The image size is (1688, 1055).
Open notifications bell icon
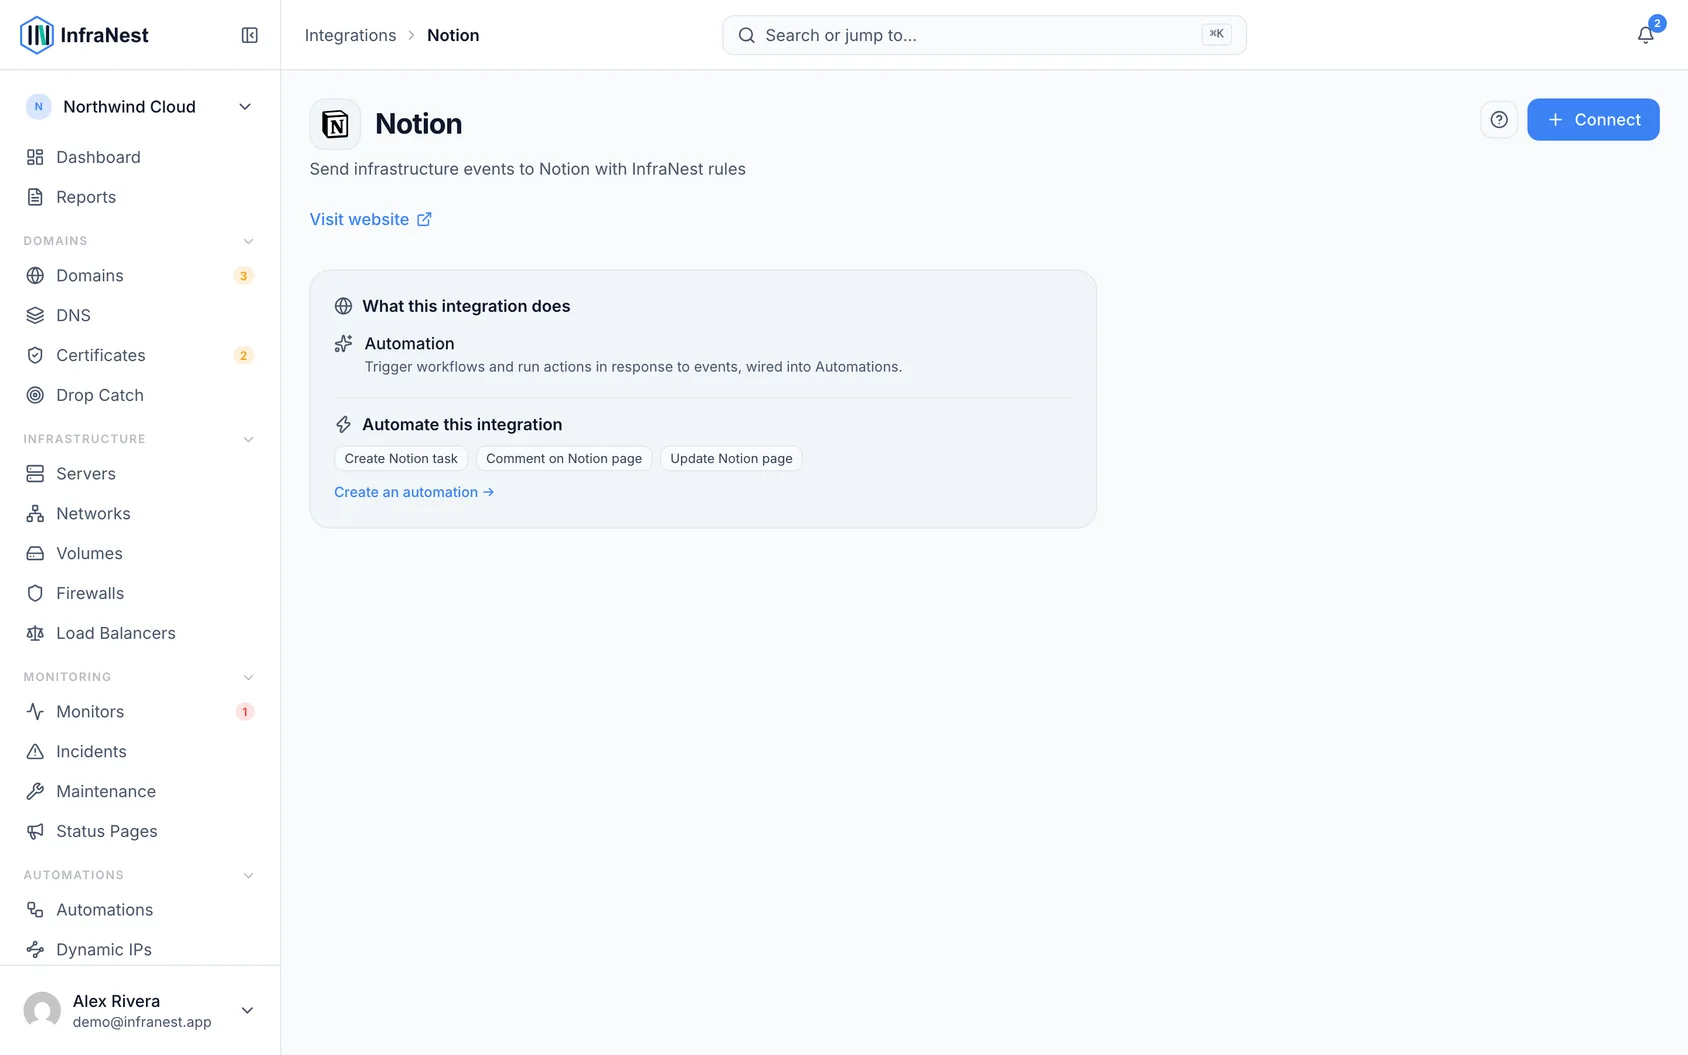(x=1645, y=35)
